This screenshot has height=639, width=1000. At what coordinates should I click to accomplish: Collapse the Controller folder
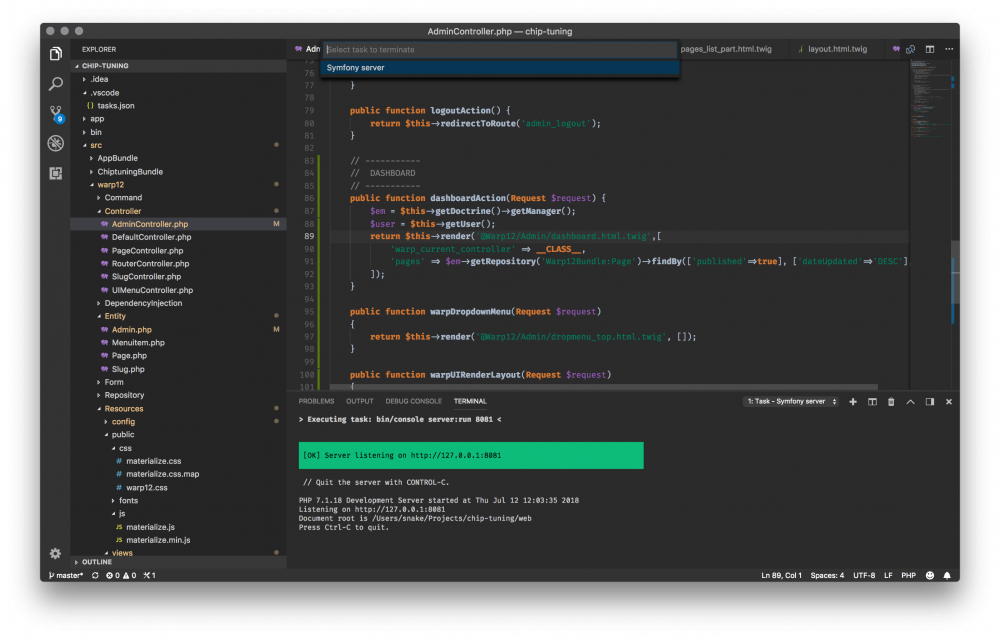coord(122,211)
